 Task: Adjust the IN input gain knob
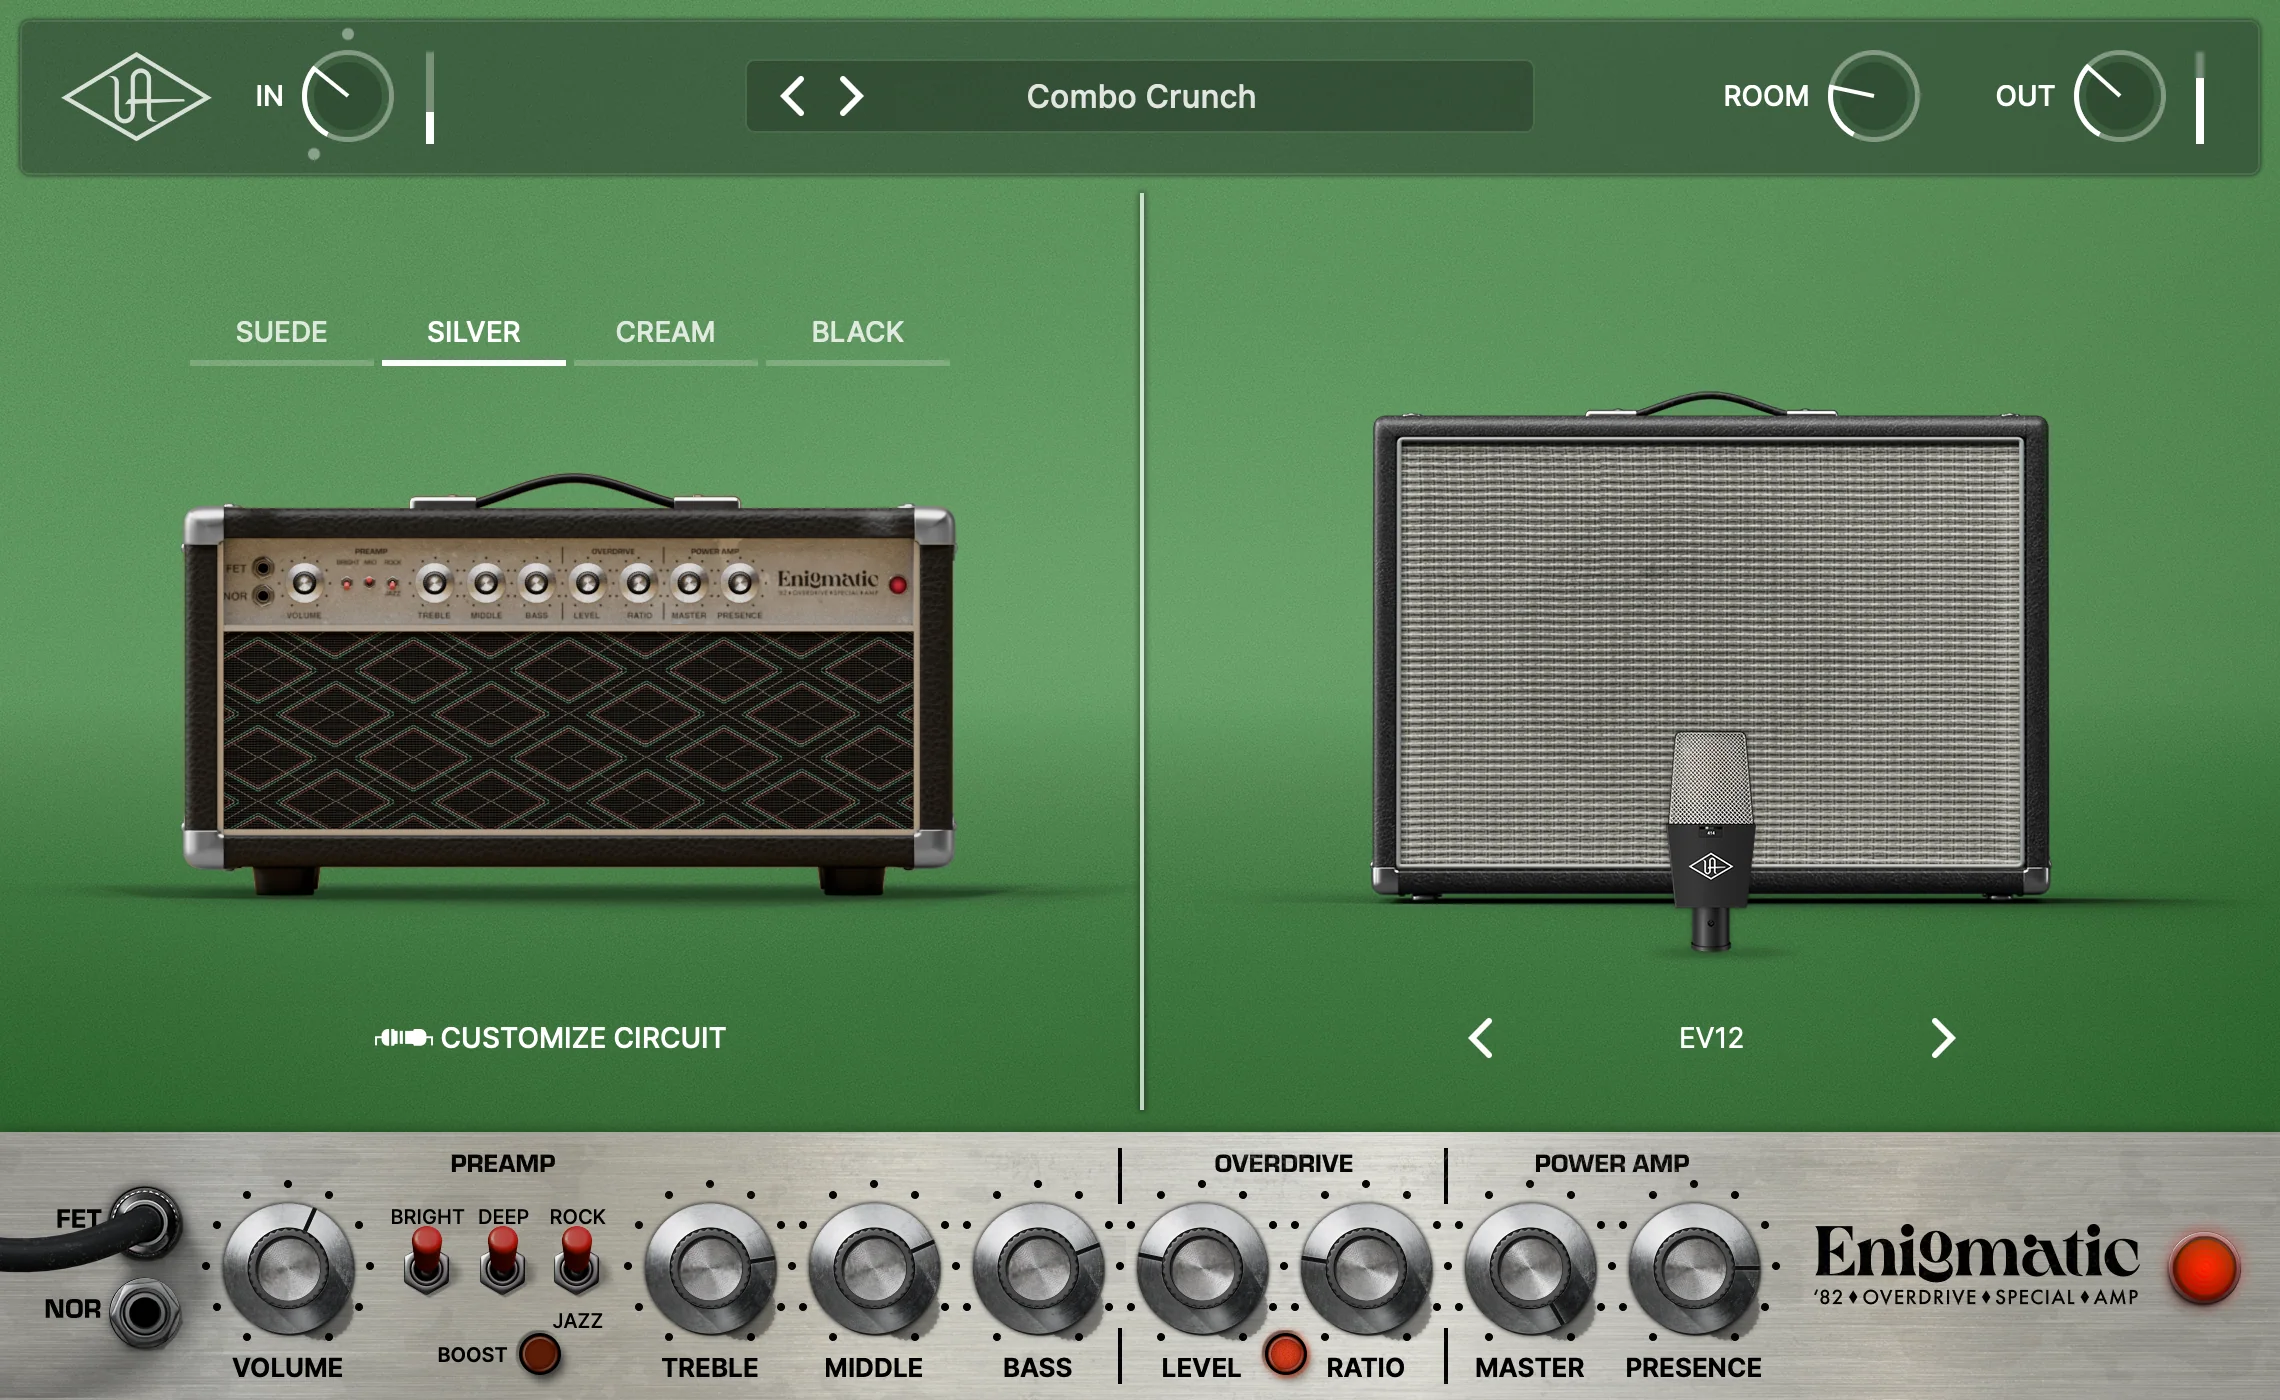[347, 97]
